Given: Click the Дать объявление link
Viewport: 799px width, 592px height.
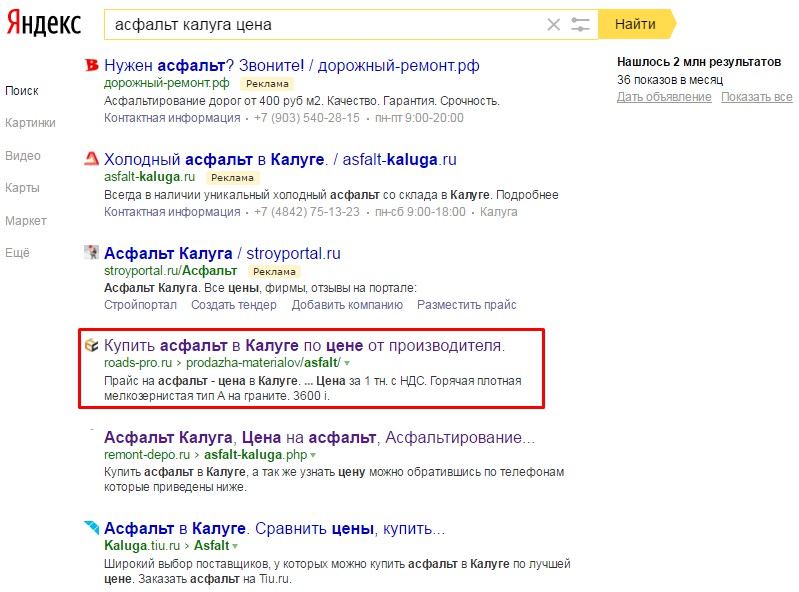Looking at the screenshot, I should pyautogui.click(x=664, y=97).
